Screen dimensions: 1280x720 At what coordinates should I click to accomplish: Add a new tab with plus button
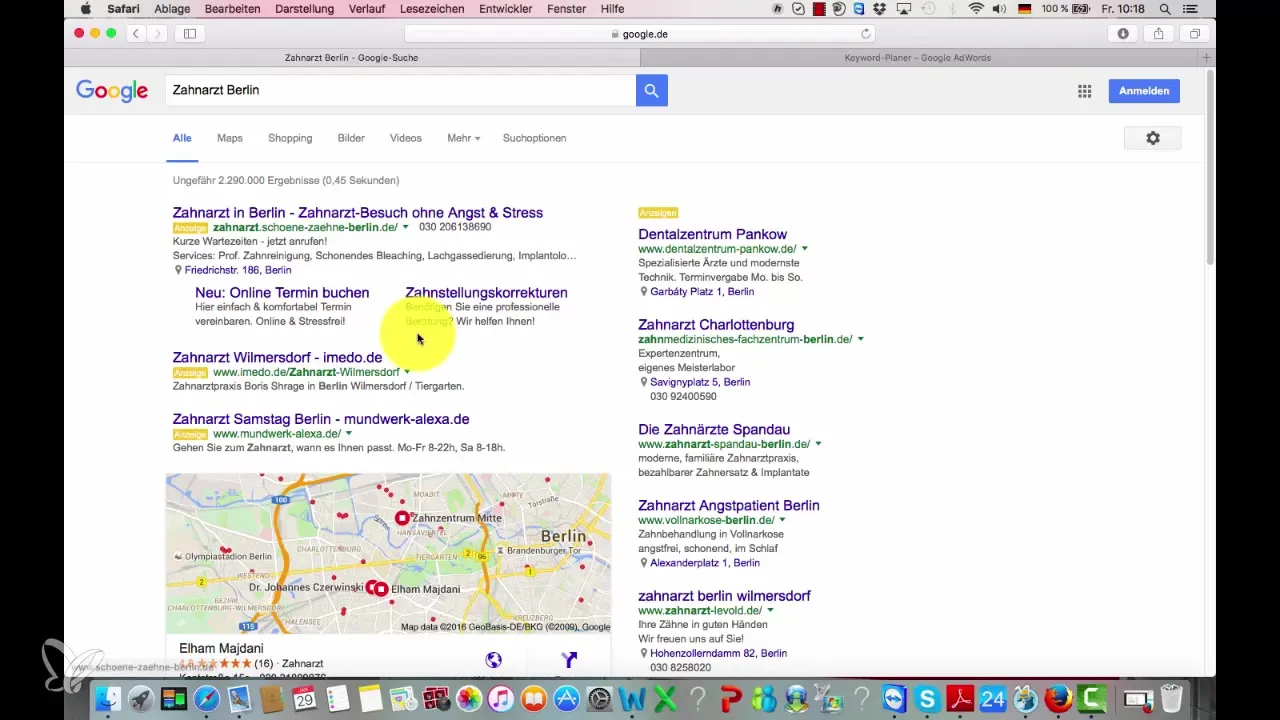(1207, 58)
